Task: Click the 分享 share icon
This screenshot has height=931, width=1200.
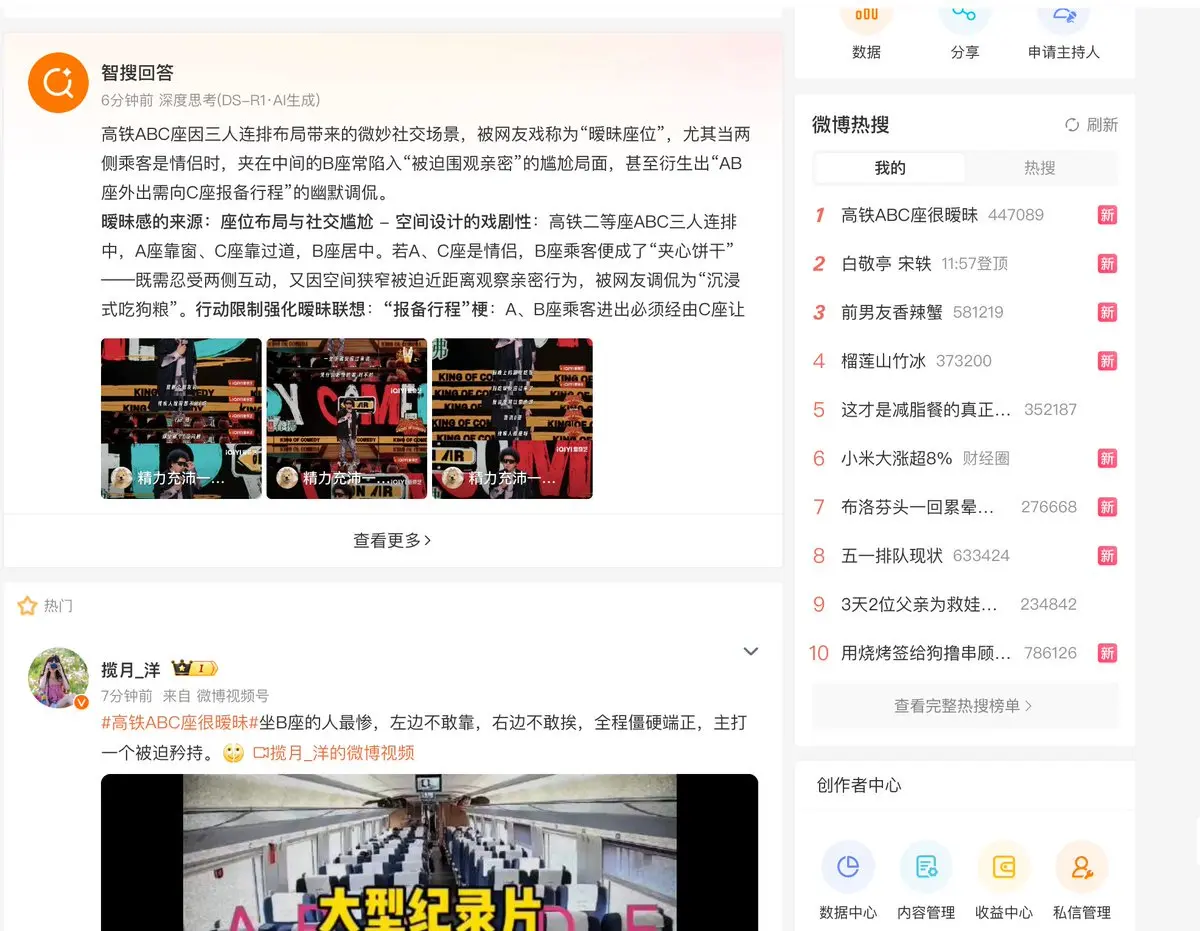Action: point(964,18)
